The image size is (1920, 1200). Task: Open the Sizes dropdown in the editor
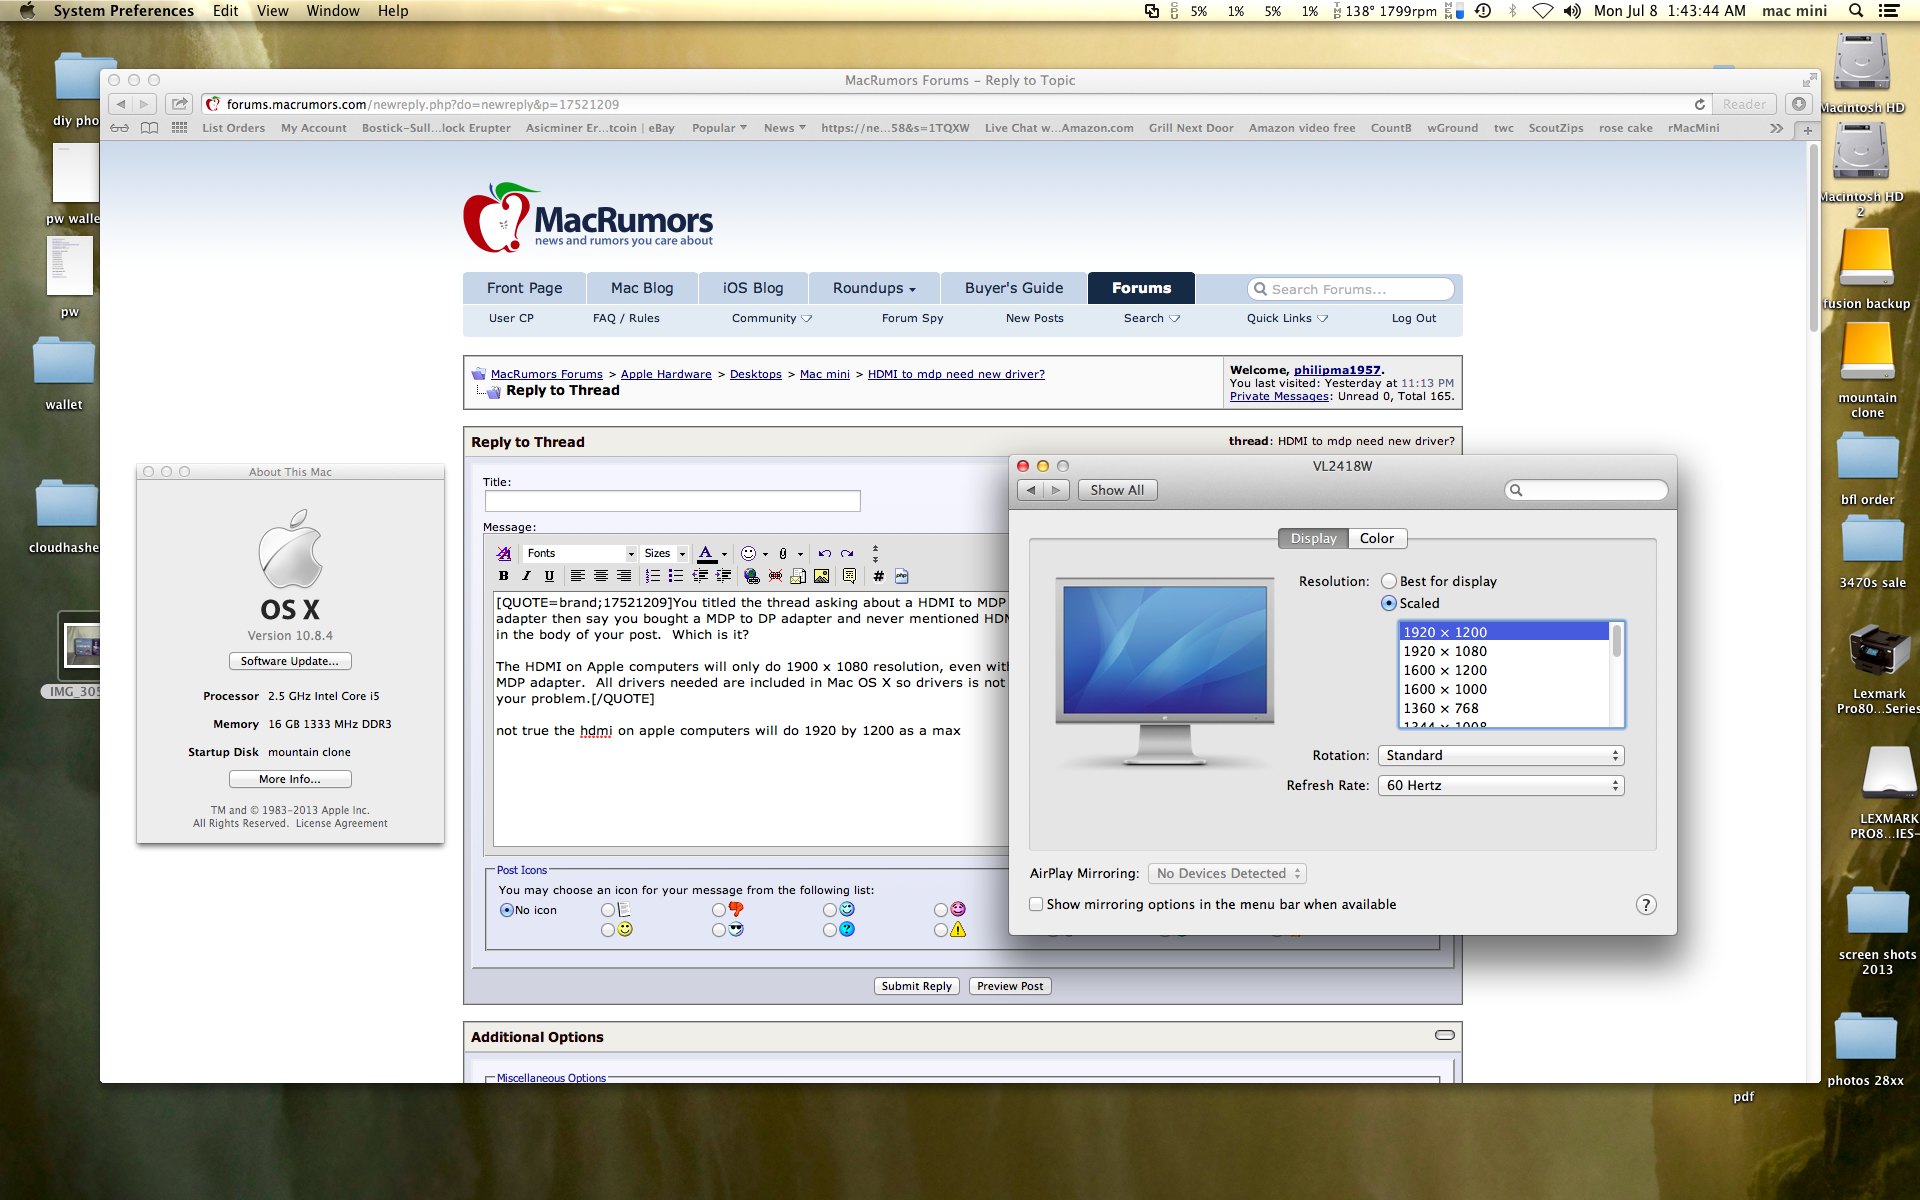pos(665,553)
